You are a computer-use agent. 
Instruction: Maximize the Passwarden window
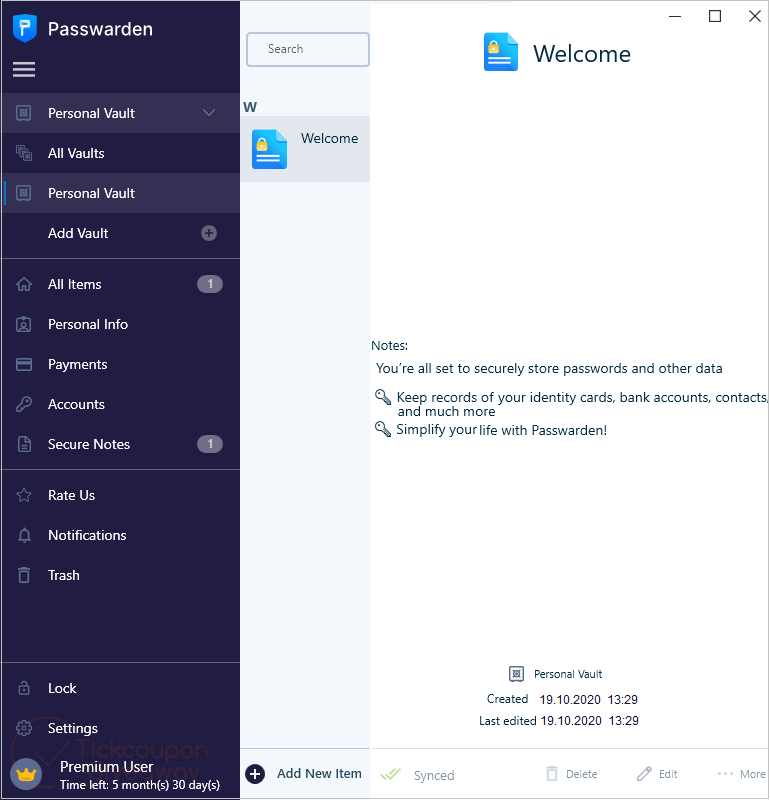pos(715,16)
